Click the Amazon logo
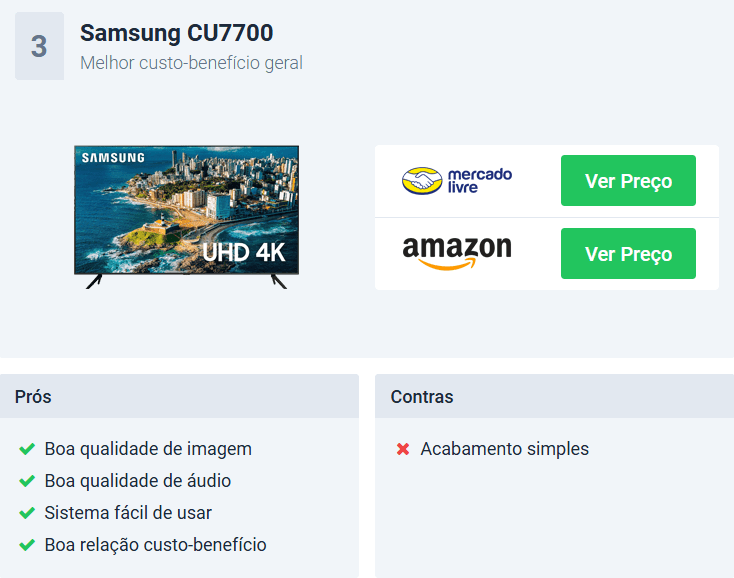Screen dimensions: 734x578 pyautogui.click(x=457, y=253)
